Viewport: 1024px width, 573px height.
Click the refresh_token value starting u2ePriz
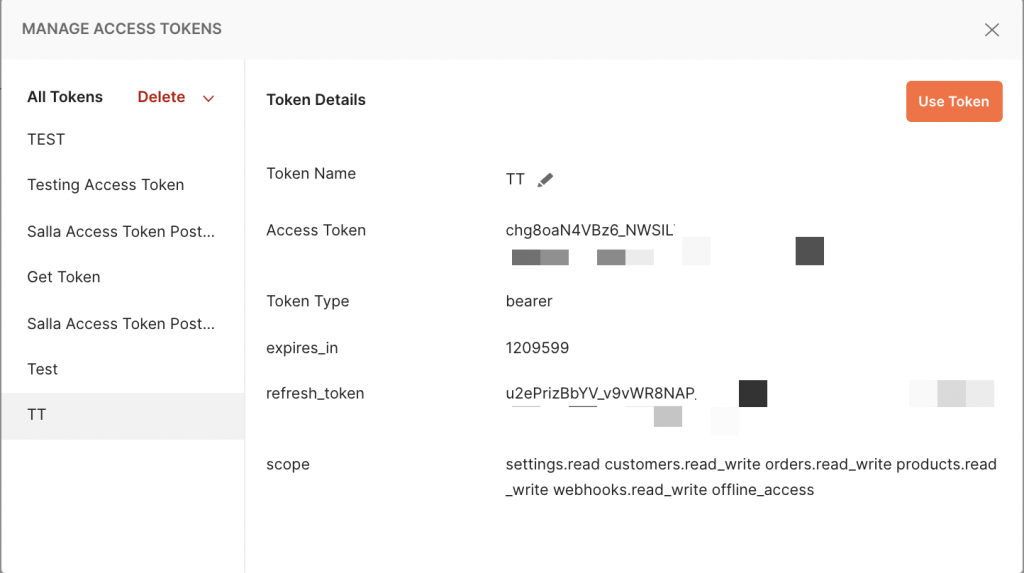pyautogui.click(x=601, y=393)
